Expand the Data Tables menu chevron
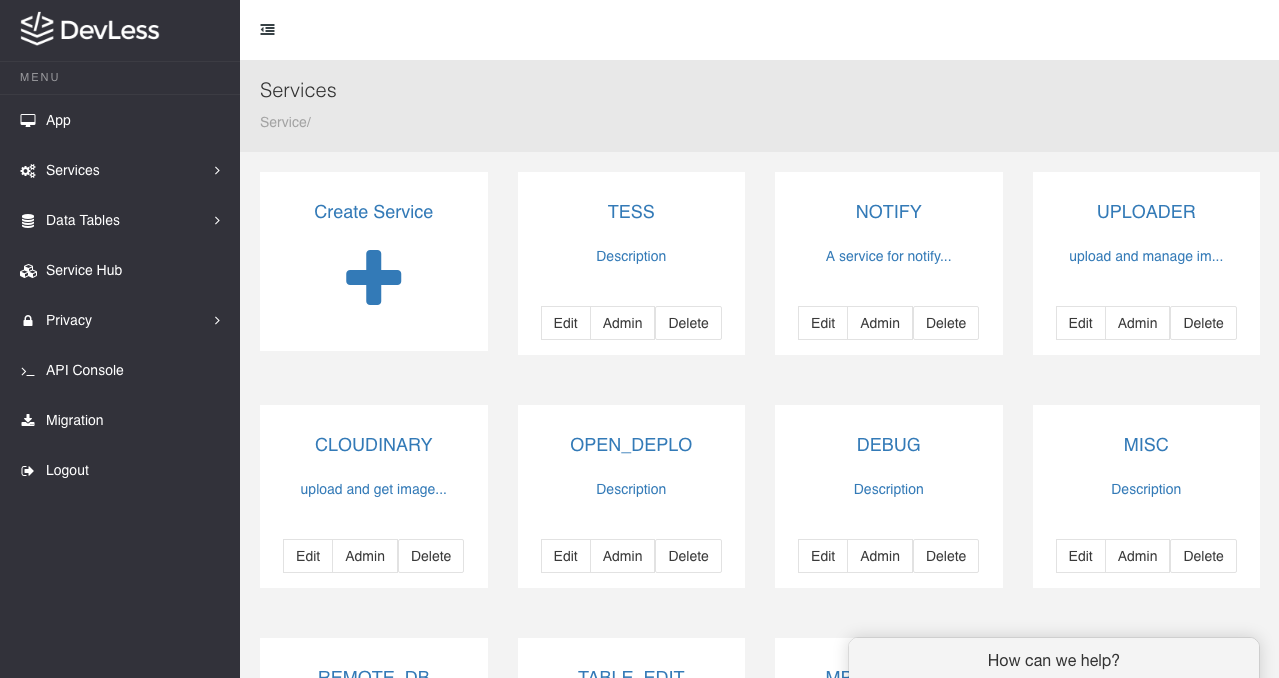This screenshot has width=1279, height=678. coord(217,220)
